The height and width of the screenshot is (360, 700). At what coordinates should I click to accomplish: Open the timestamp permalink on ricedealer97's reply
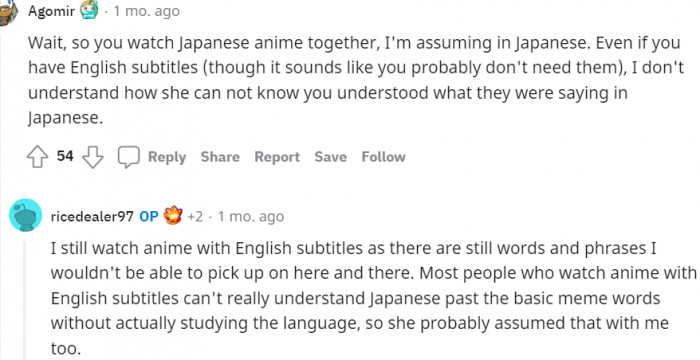click(250, 217)
